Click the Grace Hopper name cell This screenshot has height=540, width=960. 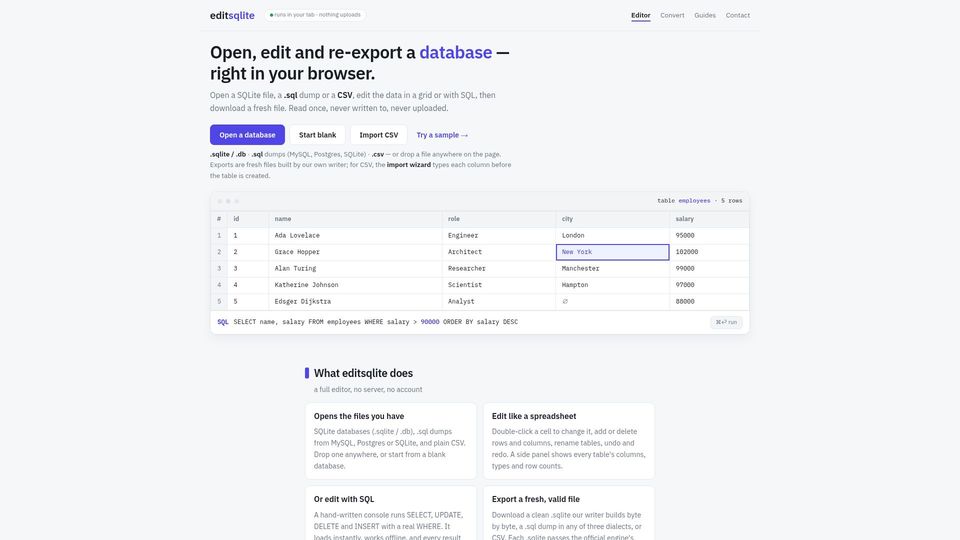point(355,252)
